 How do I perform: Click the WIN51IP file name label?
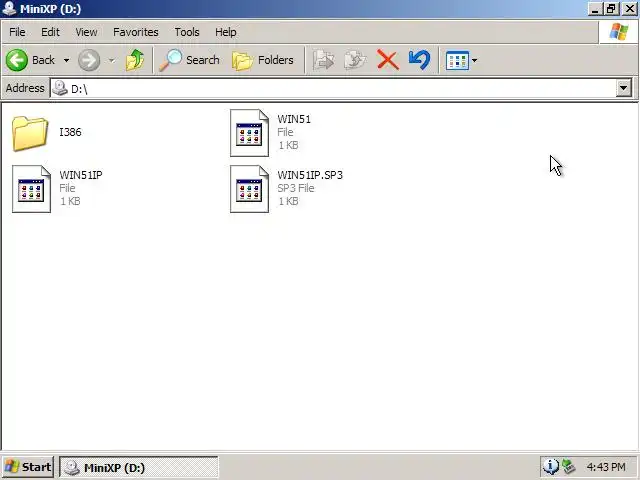click(x=81, y=175)
